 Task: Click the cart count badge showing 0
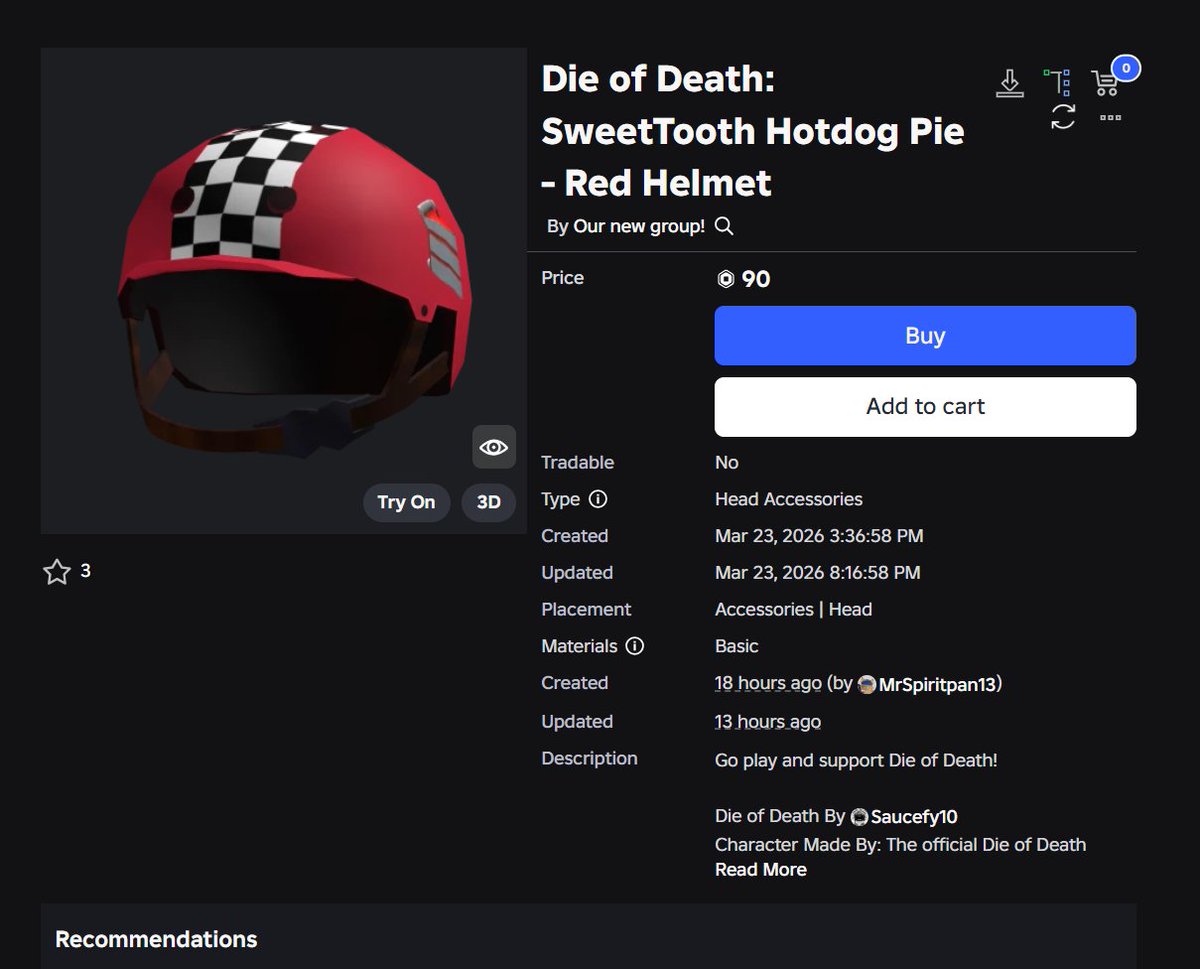click(1126, 68)
